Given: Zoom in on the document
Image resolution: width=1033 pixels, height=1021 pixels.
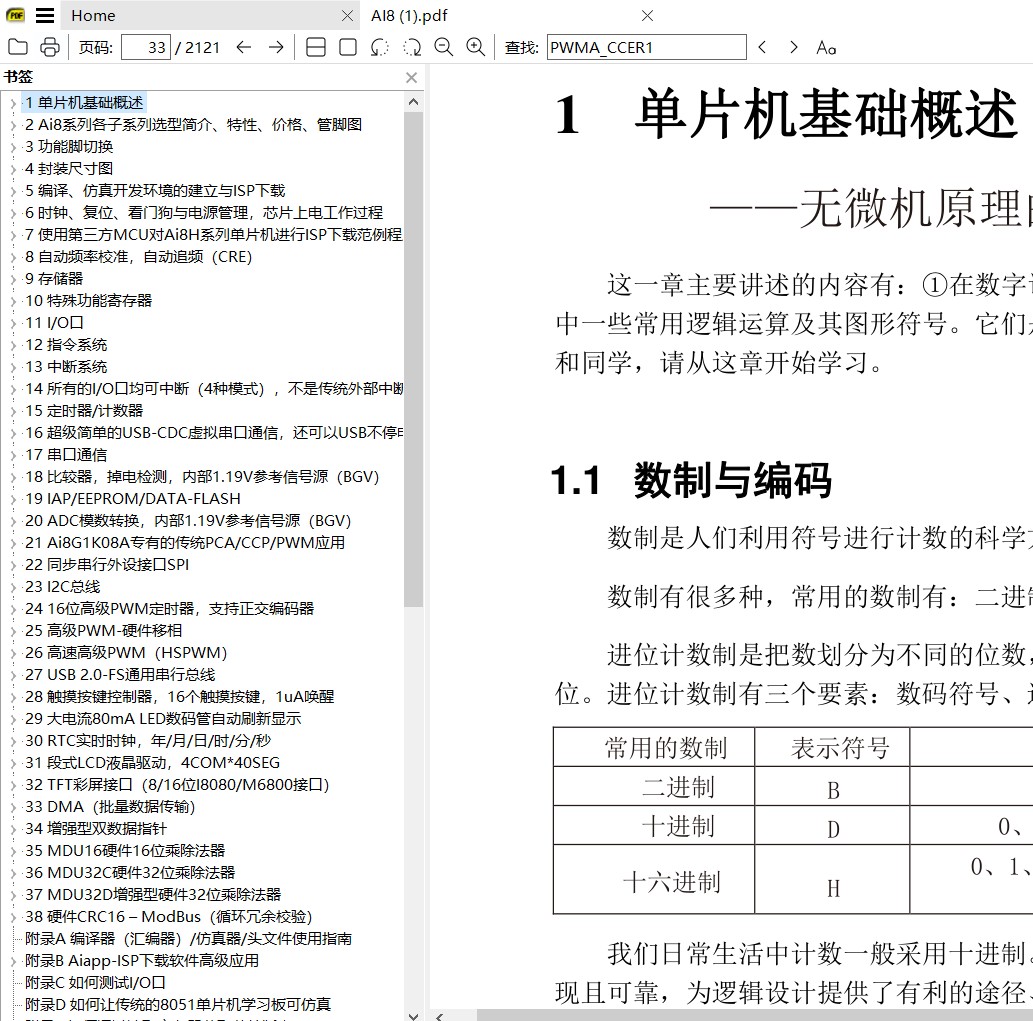Looking at the screenshot, I should [x=475, y=47].
